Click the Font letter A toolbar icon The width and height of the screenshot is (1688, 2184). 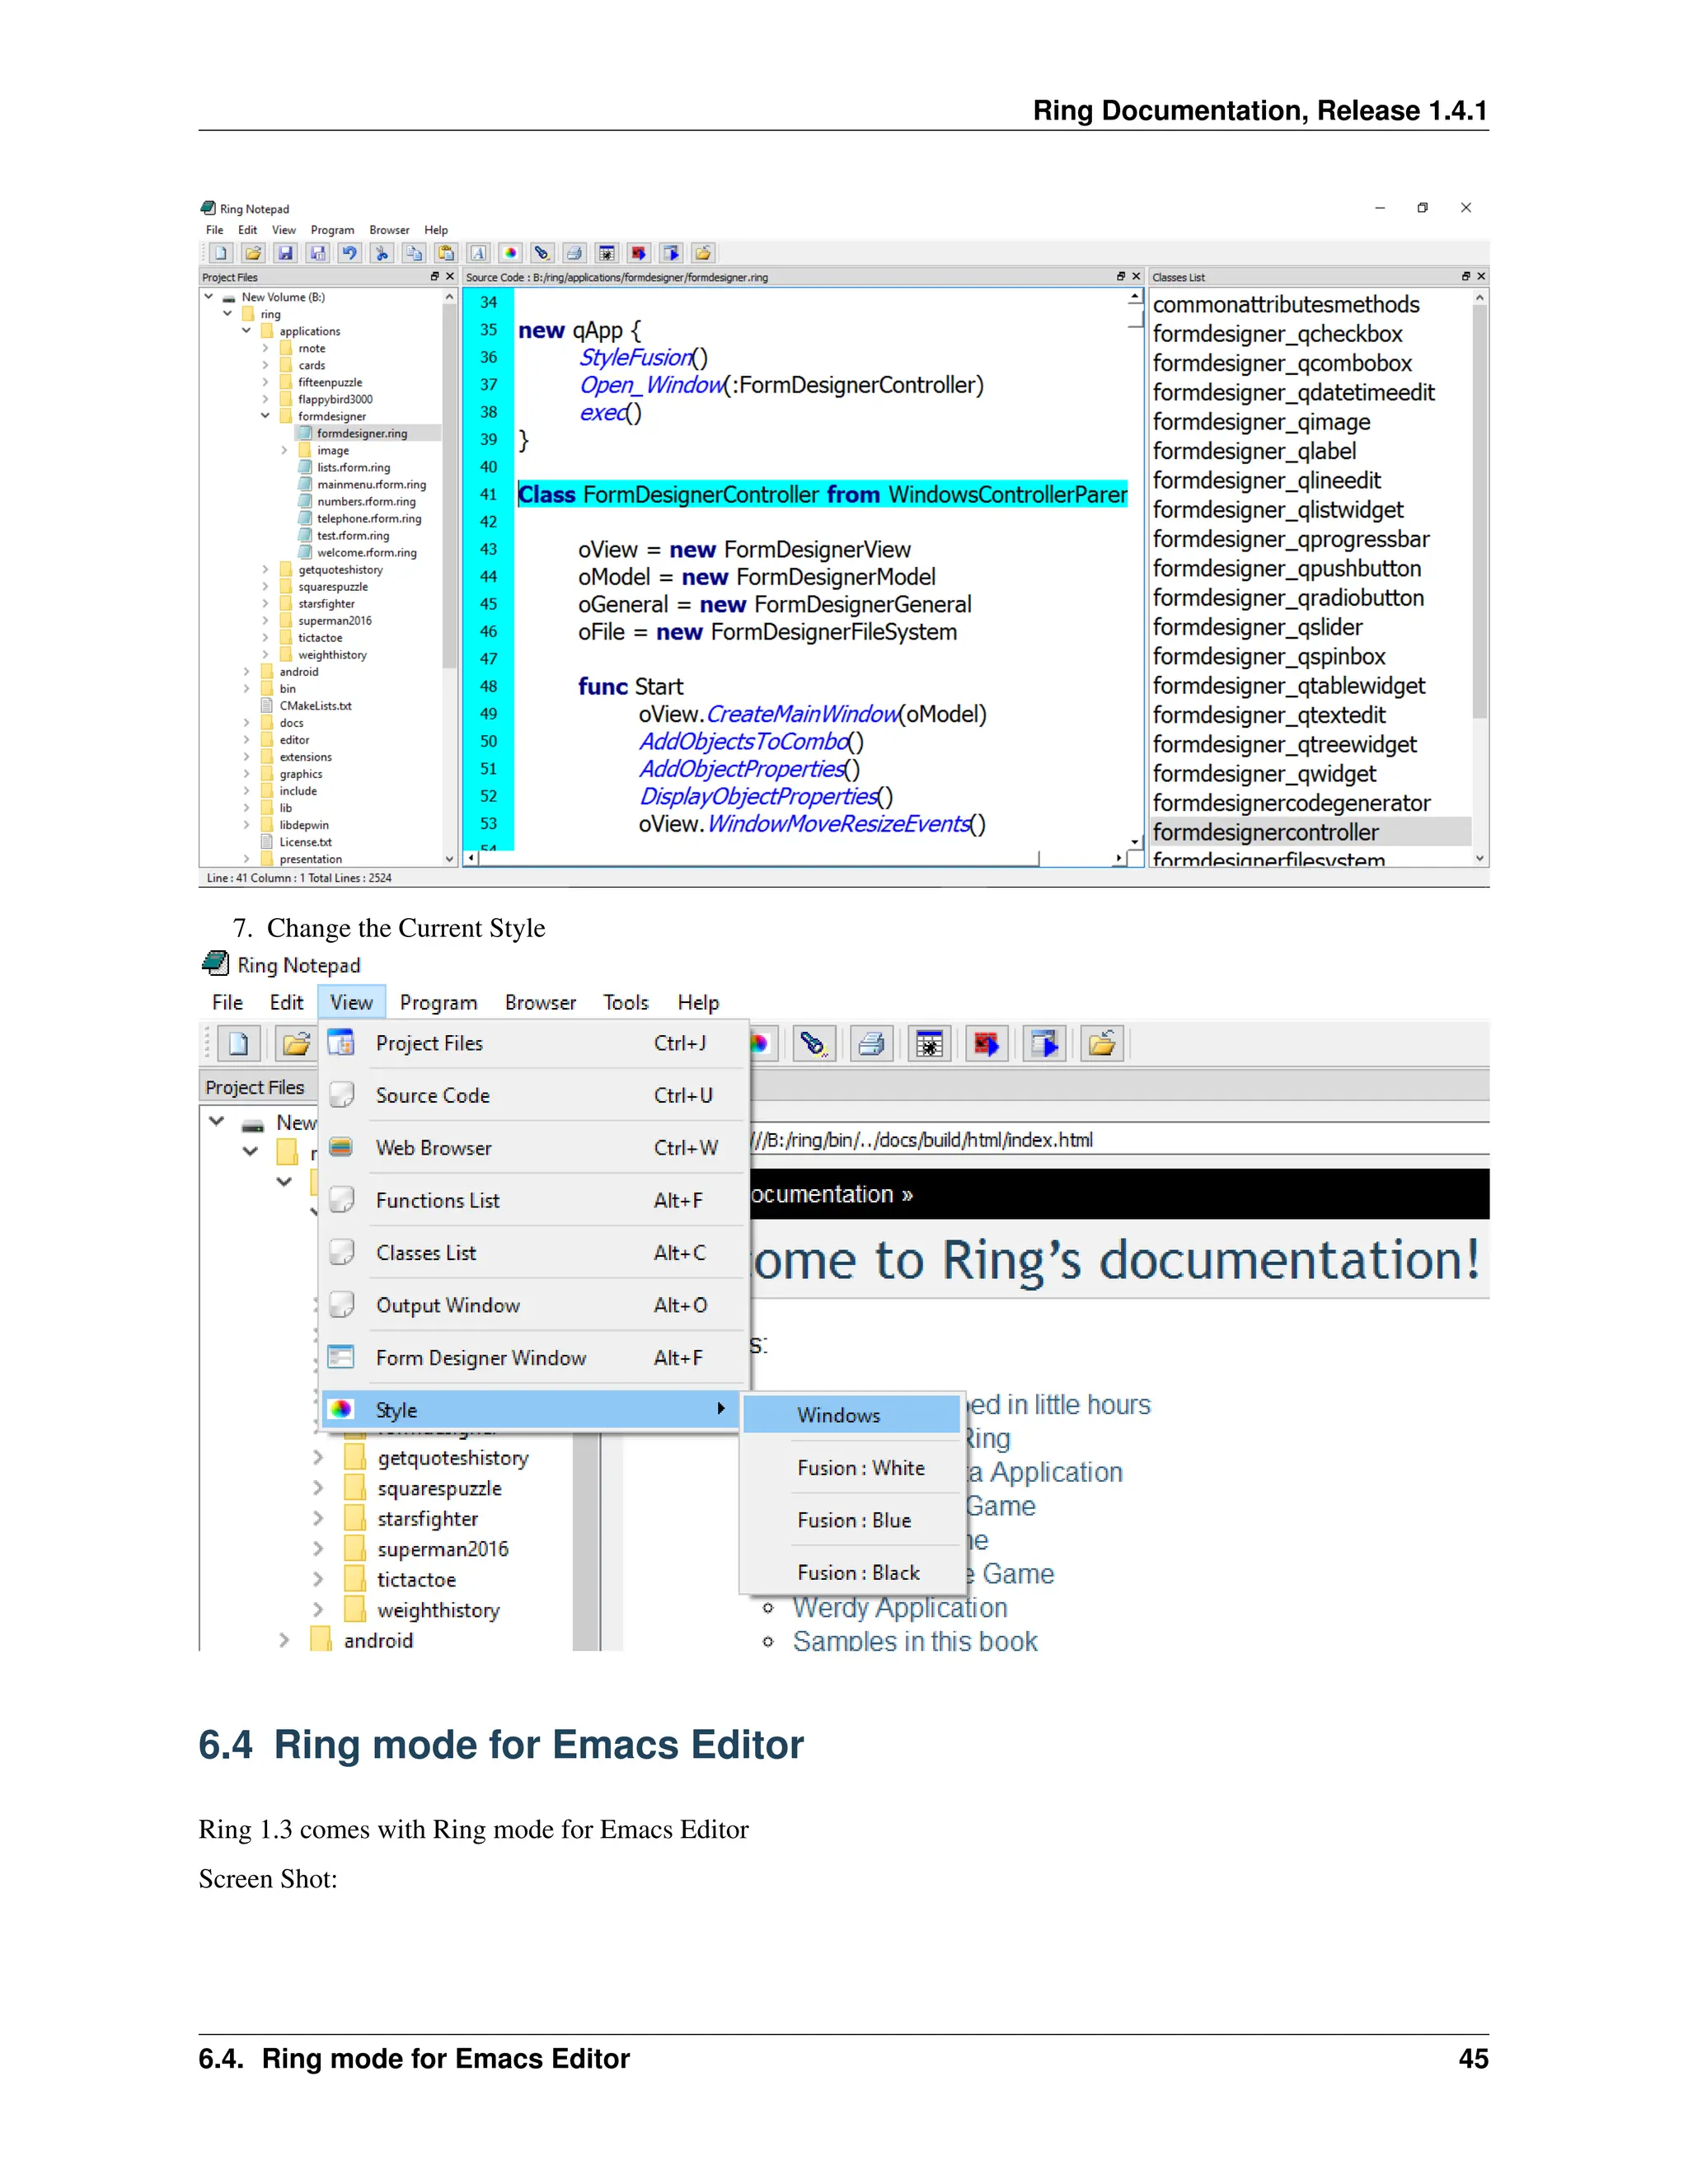478,253
